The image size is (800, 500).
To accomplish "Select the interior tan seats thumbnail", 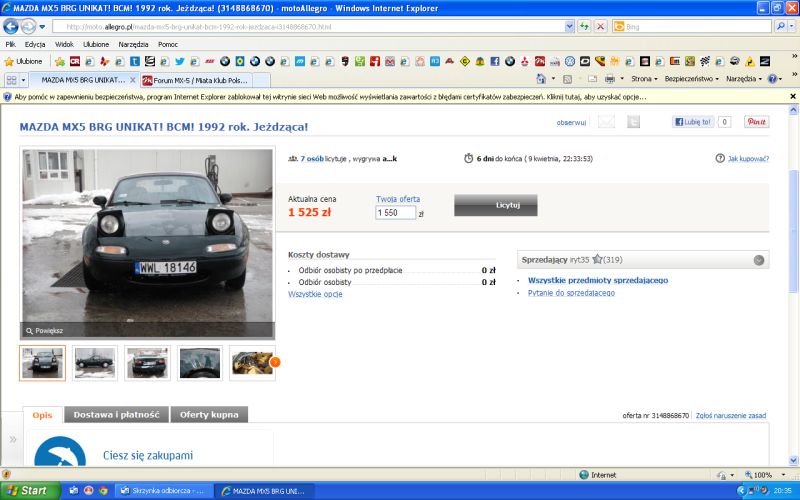I will click(252, 363).
